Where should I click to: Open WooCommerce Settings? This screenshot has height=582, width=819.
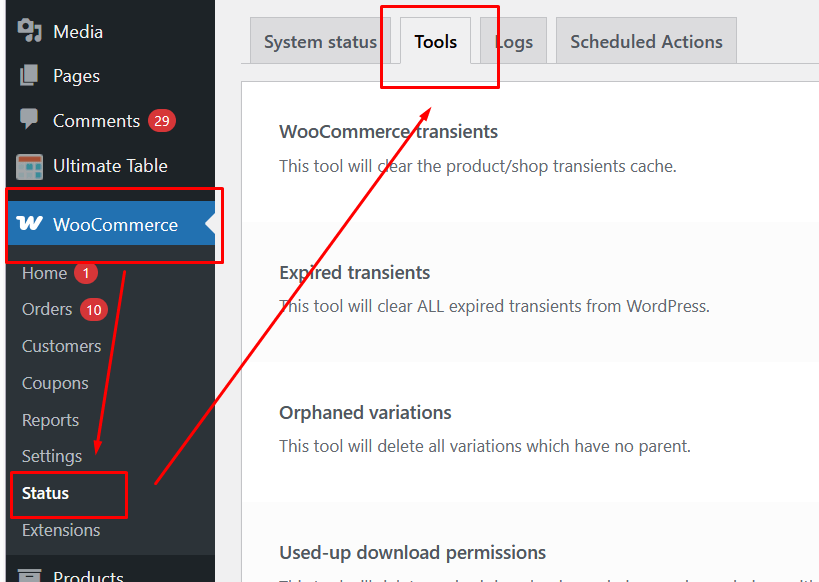(52, 456)
